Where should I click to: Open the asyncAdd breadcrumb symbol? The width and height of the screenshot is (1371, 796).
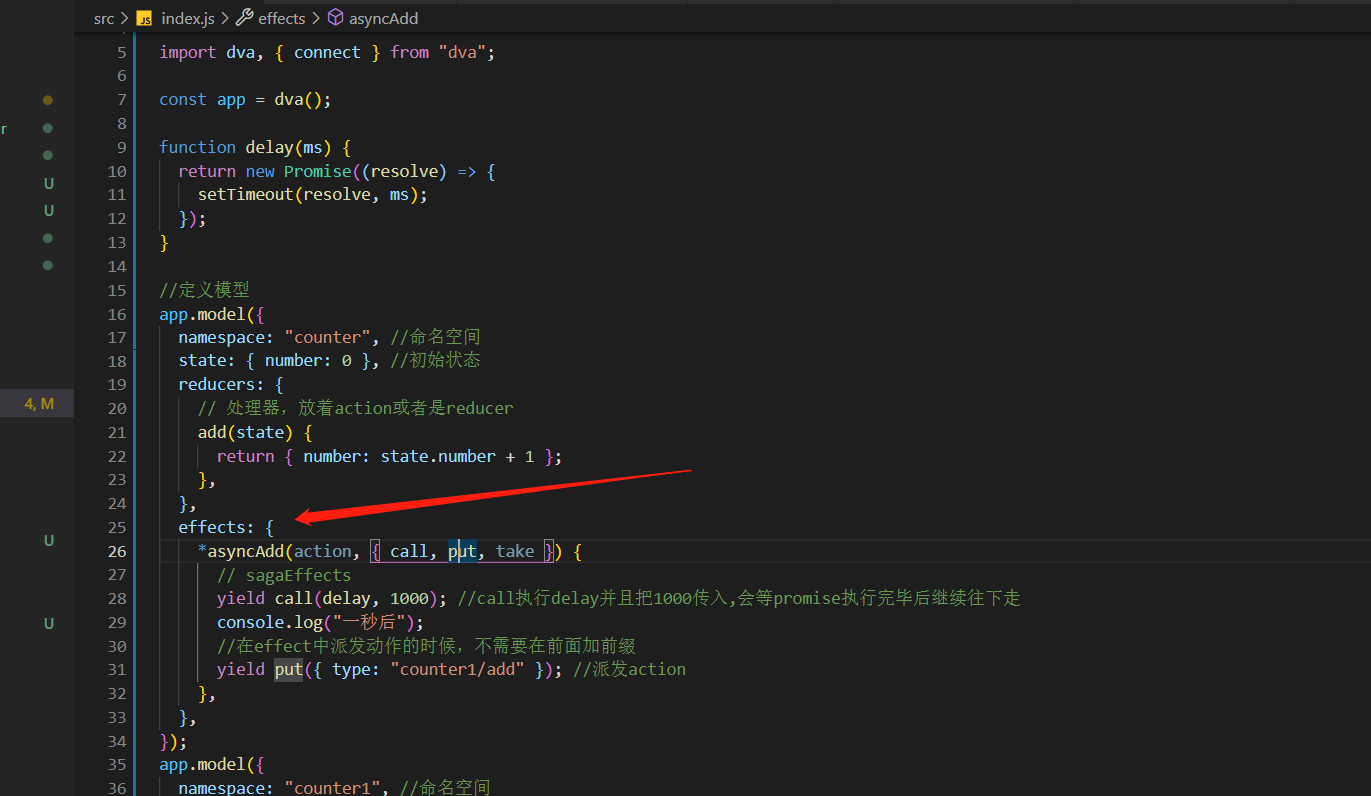pos(384,18)
